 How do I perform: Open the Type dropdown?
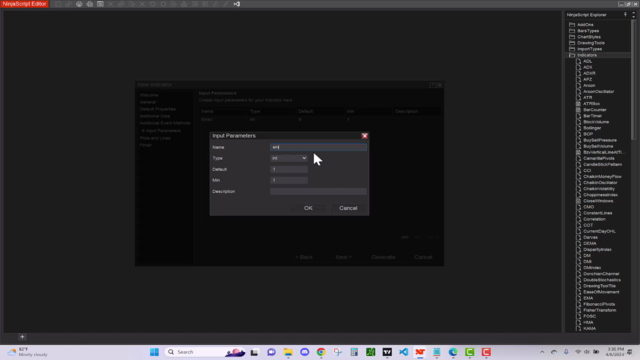pos(289,158)
